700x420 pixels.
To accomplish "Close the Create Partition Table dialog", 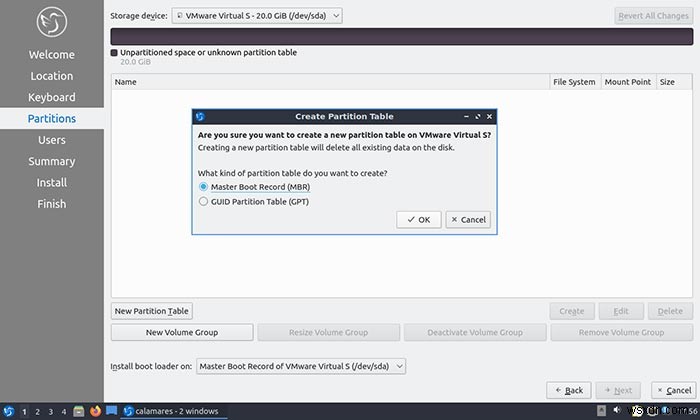I will click(x=489, y=116).
